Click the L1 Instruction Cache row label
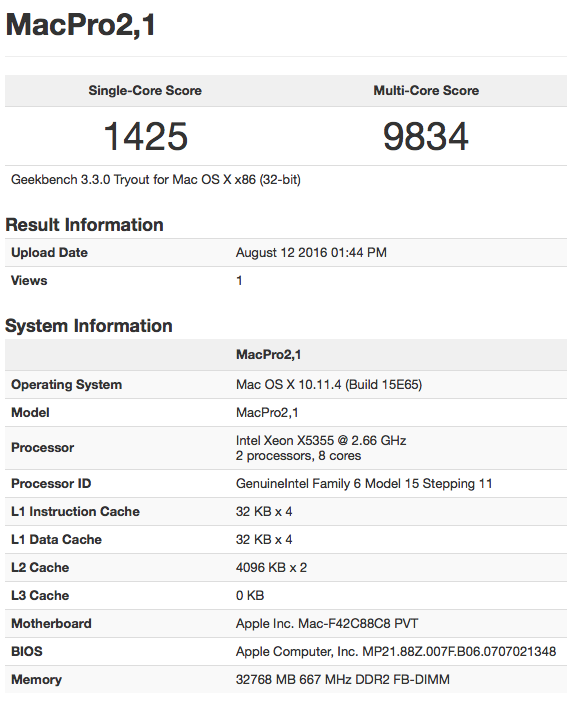The width and height of the screenshot is (571, 704). pyautogui.click(x=75, y=511)
